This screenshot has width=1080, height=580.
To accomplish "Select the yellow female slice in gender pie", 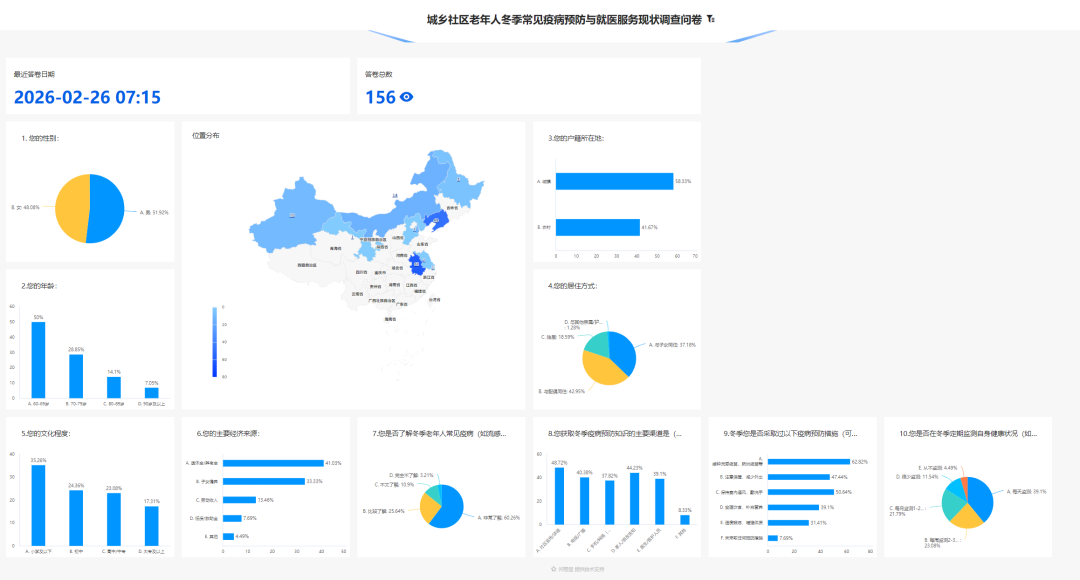I will 71,209.
